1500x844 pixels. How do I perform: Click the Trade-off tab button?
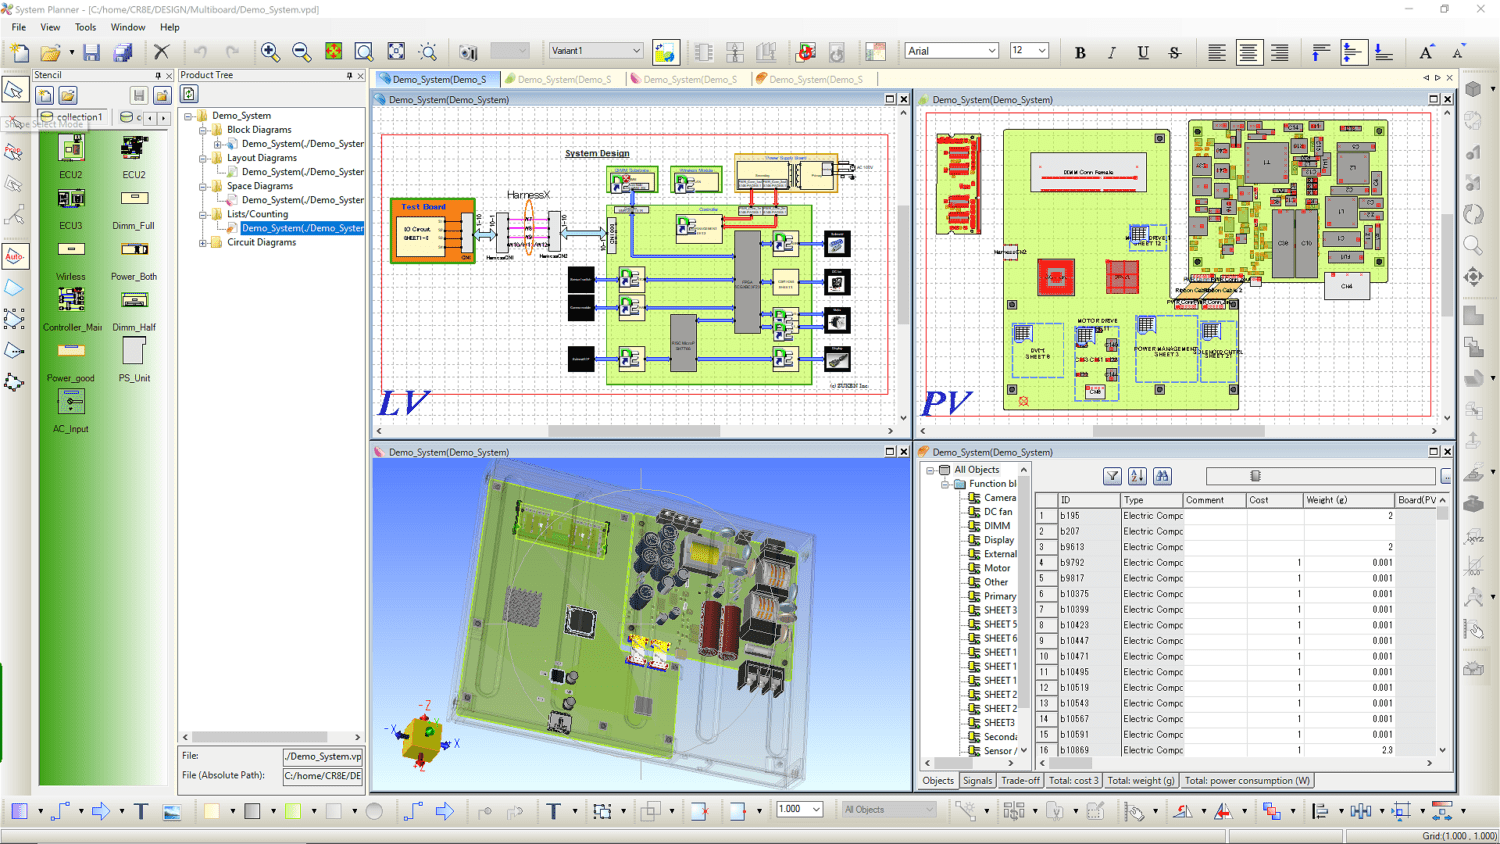1020,781
